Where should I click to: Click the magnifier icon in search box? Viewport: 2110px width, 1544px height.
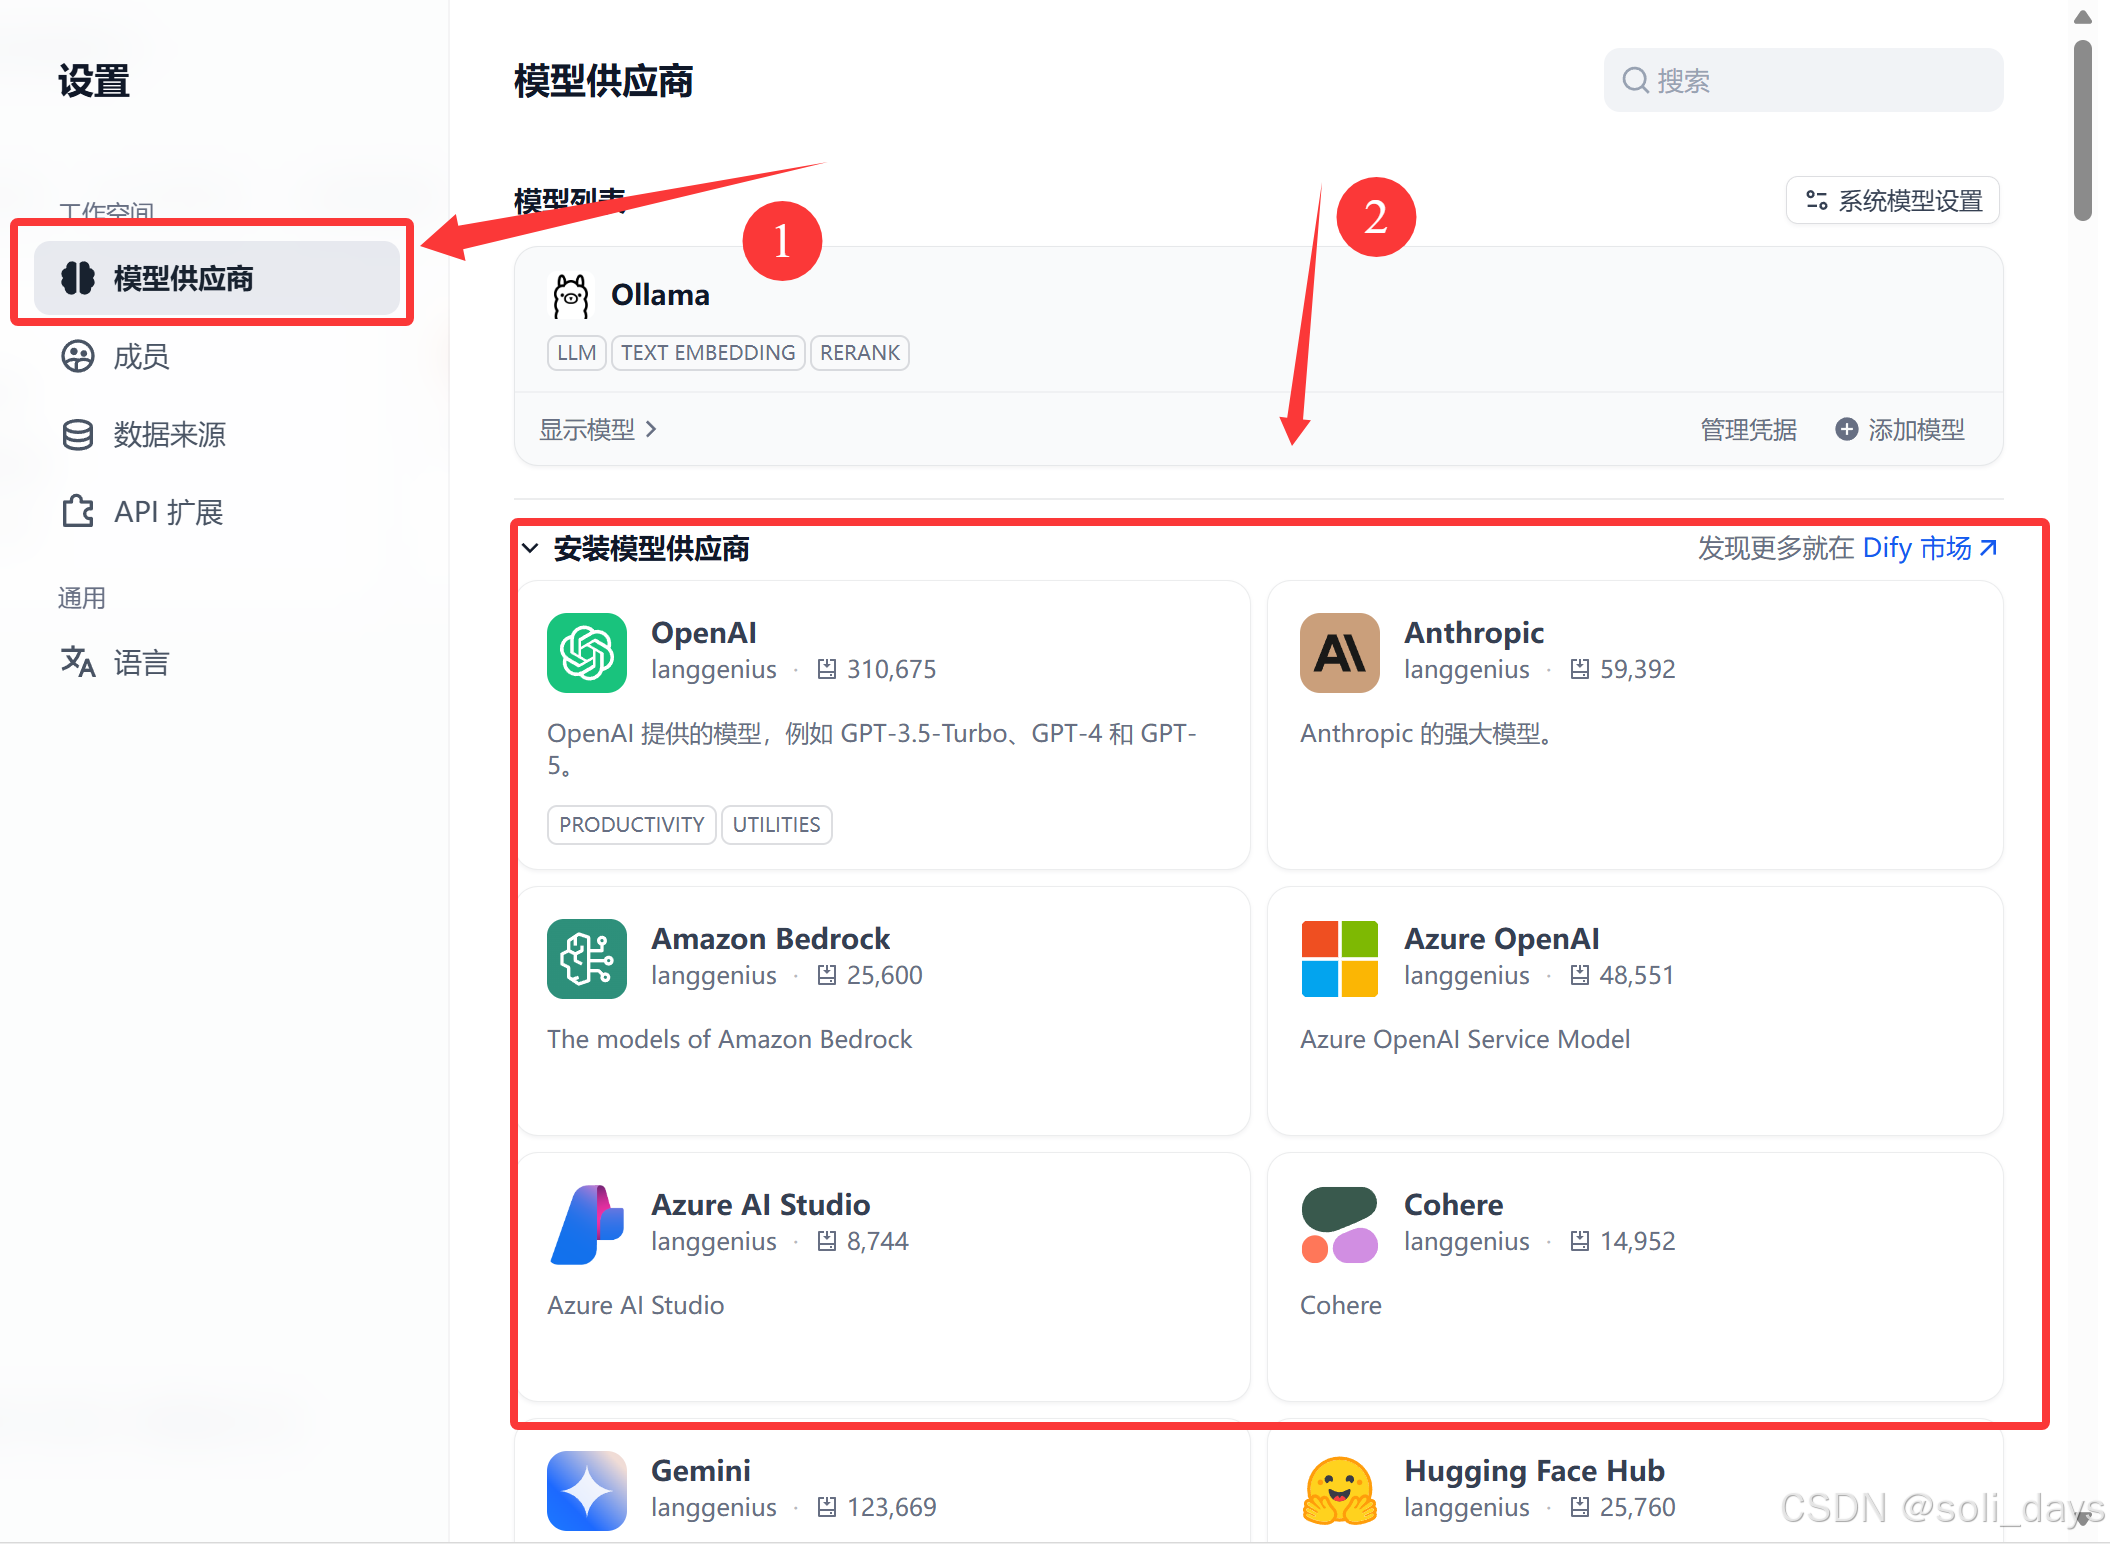(x=1635, y=80)
